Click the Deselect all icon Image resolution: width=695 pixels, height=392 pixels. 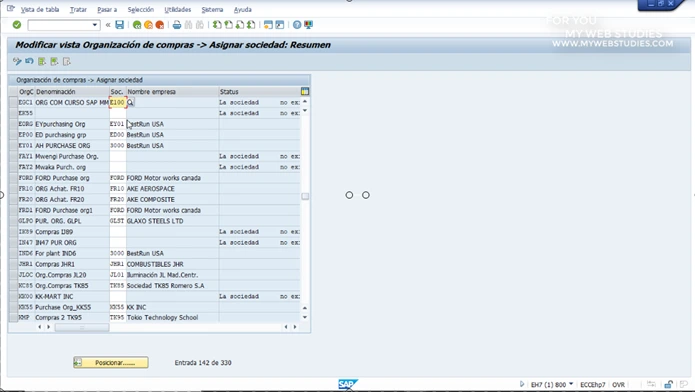pos(66,61)
